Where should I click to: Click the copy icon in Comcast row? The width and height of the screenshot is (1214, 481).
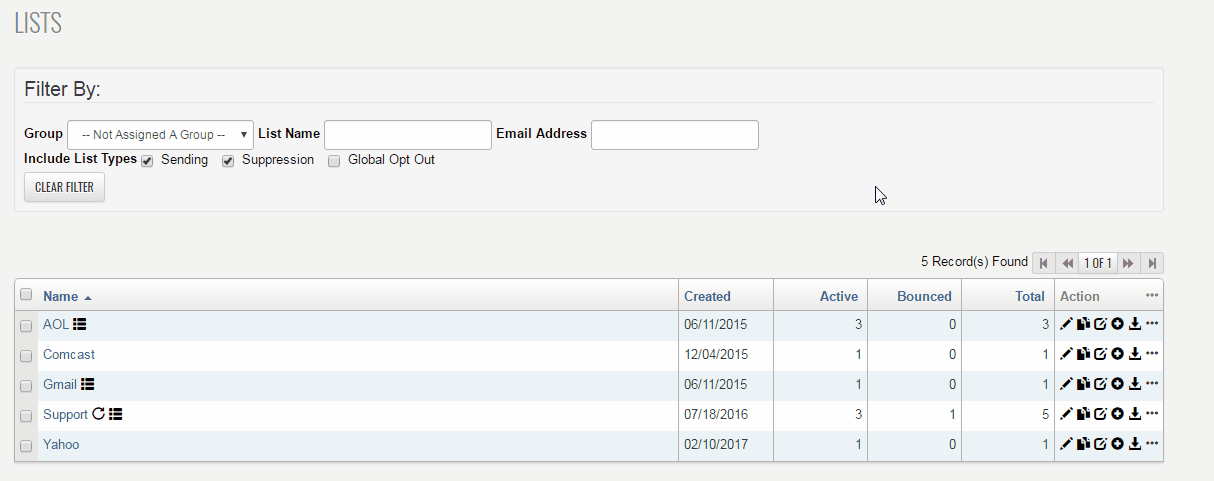click(x=1083, y=354)
